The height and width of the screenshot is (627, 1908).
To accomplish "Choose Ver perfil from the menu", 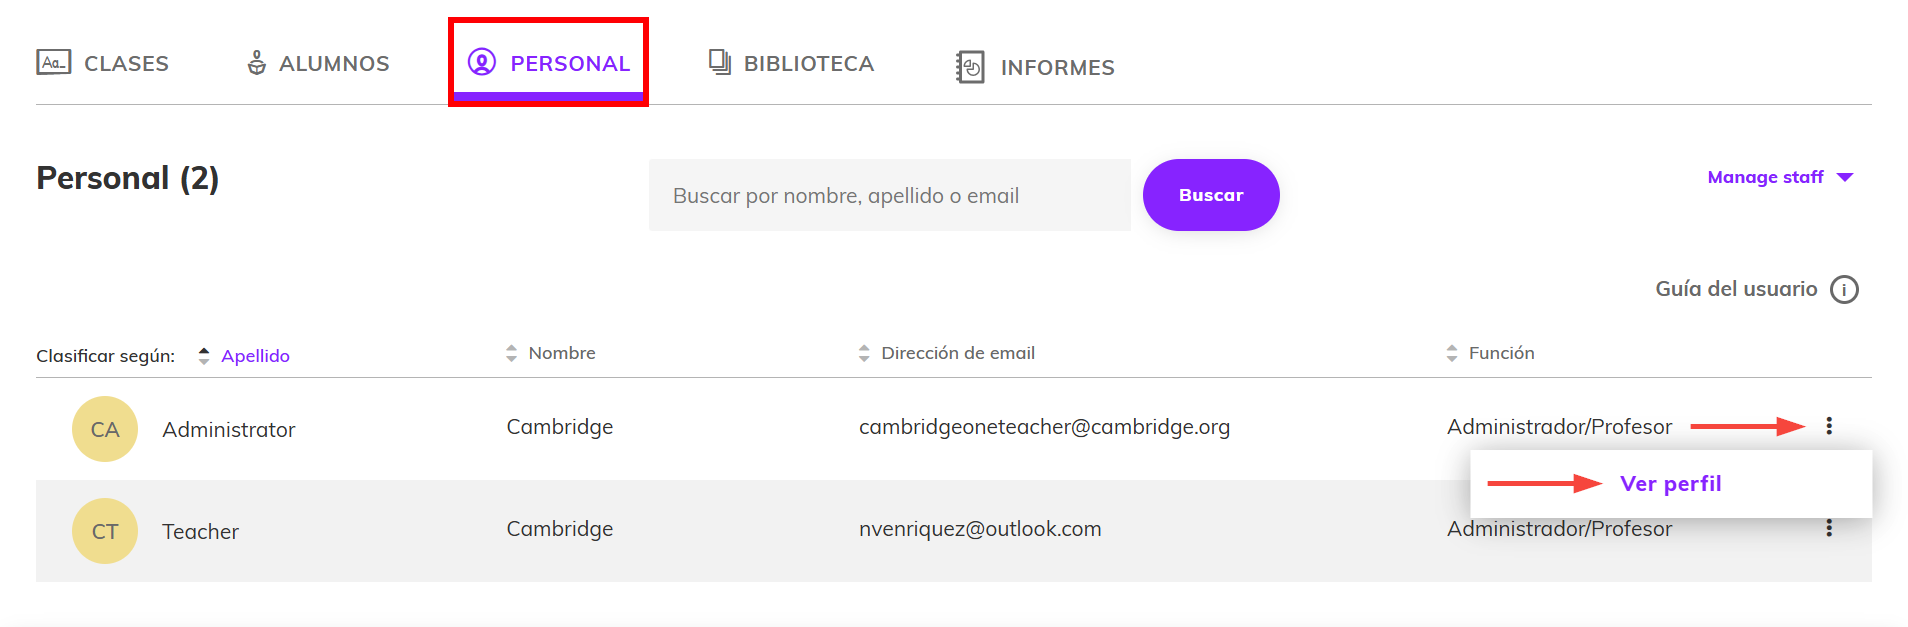I will (1670, 484).
